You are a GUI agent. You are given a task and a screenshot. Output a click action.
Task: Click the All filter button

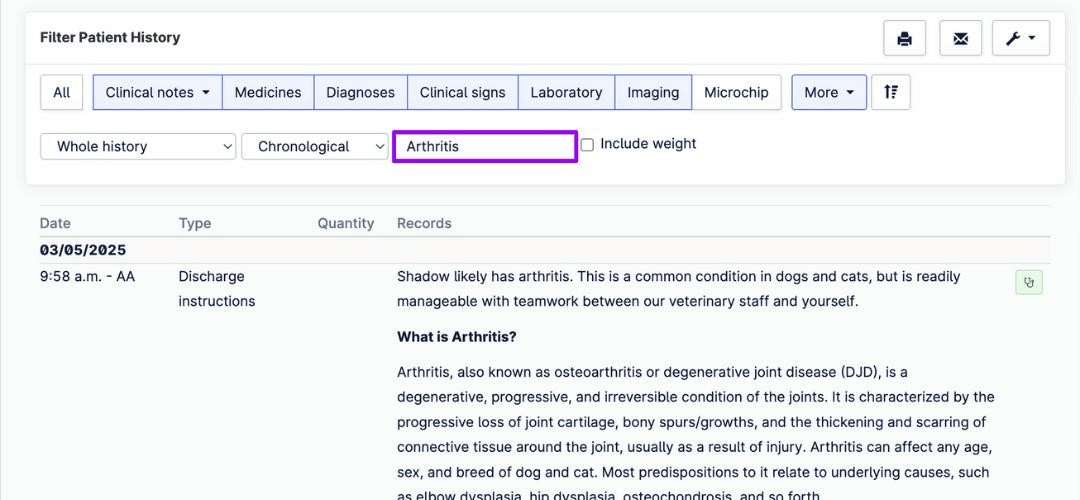pos(62,92)
